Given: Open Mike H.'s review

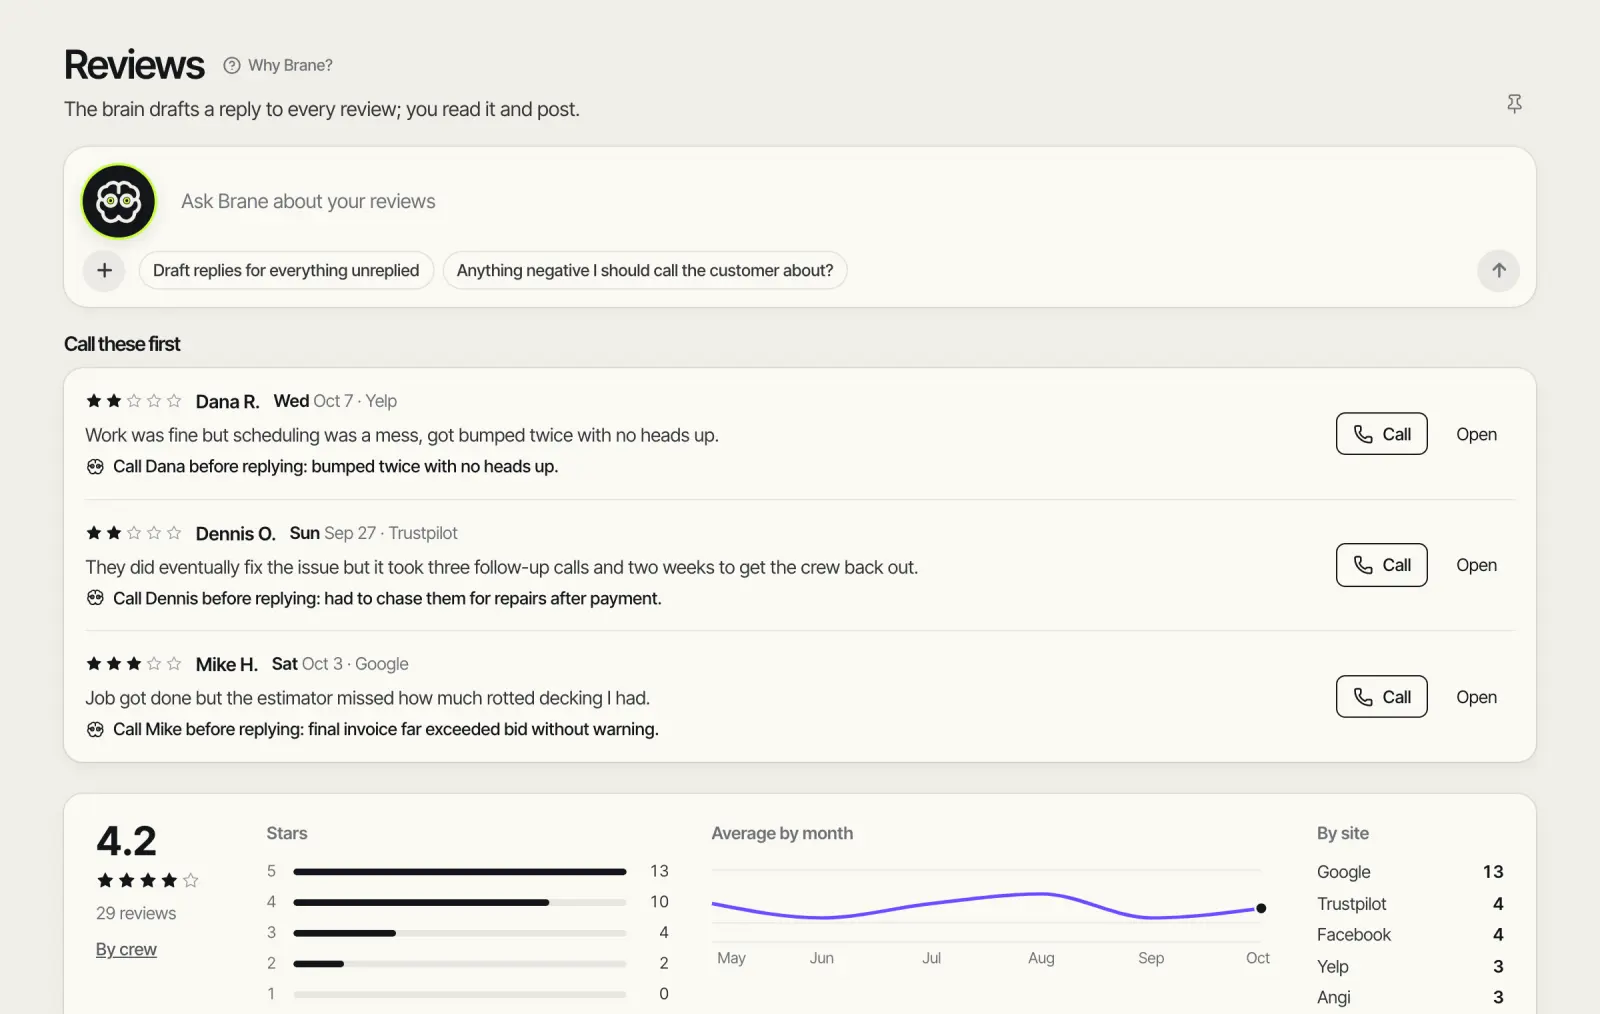Looking at the screenshot, I should (x=1476, y=697).
